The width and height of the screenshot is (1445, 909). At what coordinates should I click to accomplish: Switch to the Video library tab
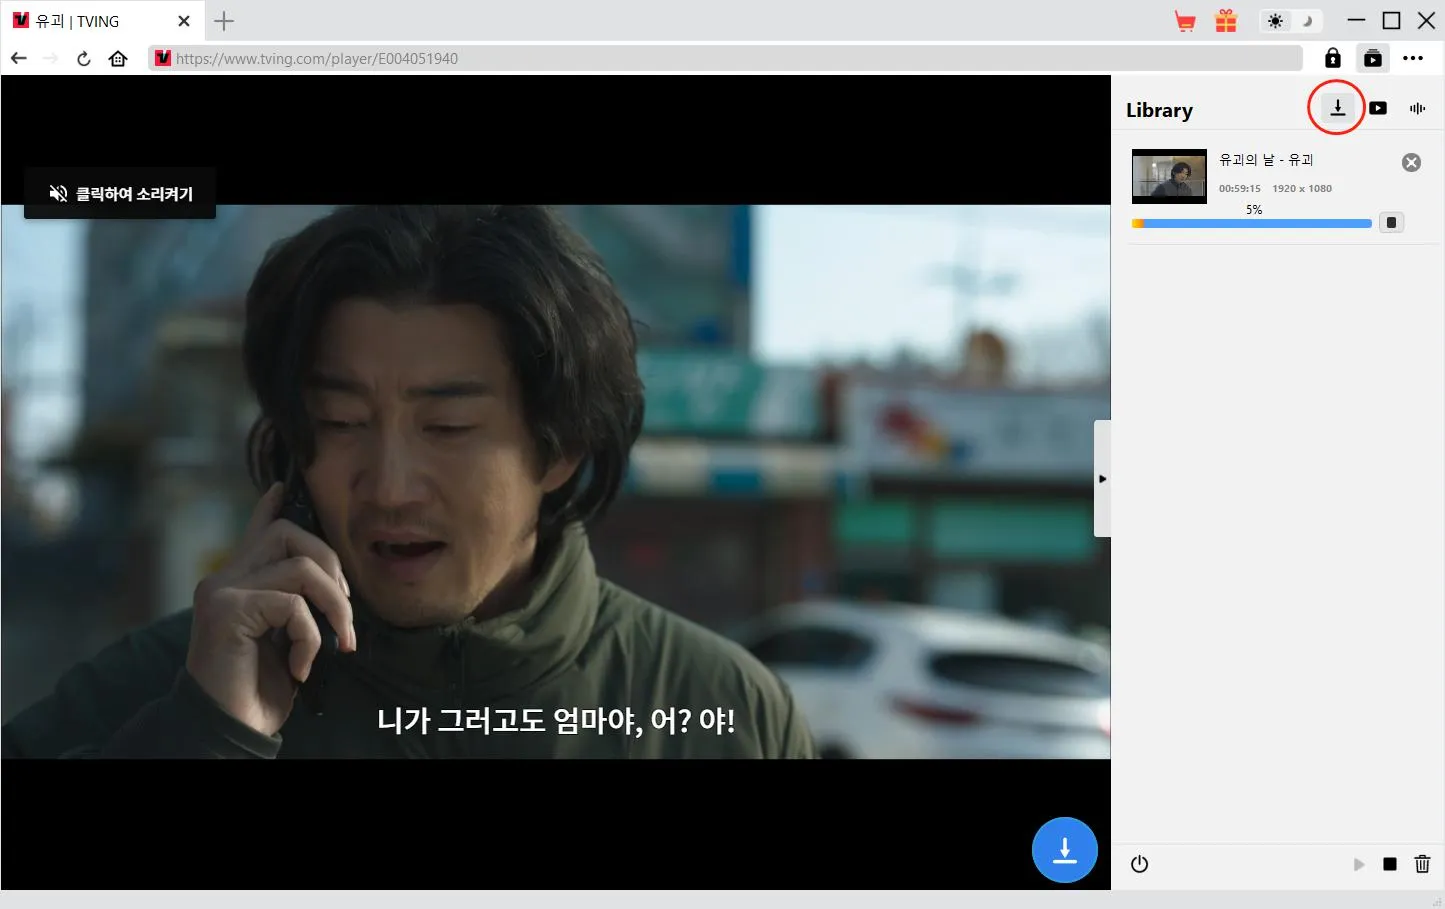[1378, 108]
